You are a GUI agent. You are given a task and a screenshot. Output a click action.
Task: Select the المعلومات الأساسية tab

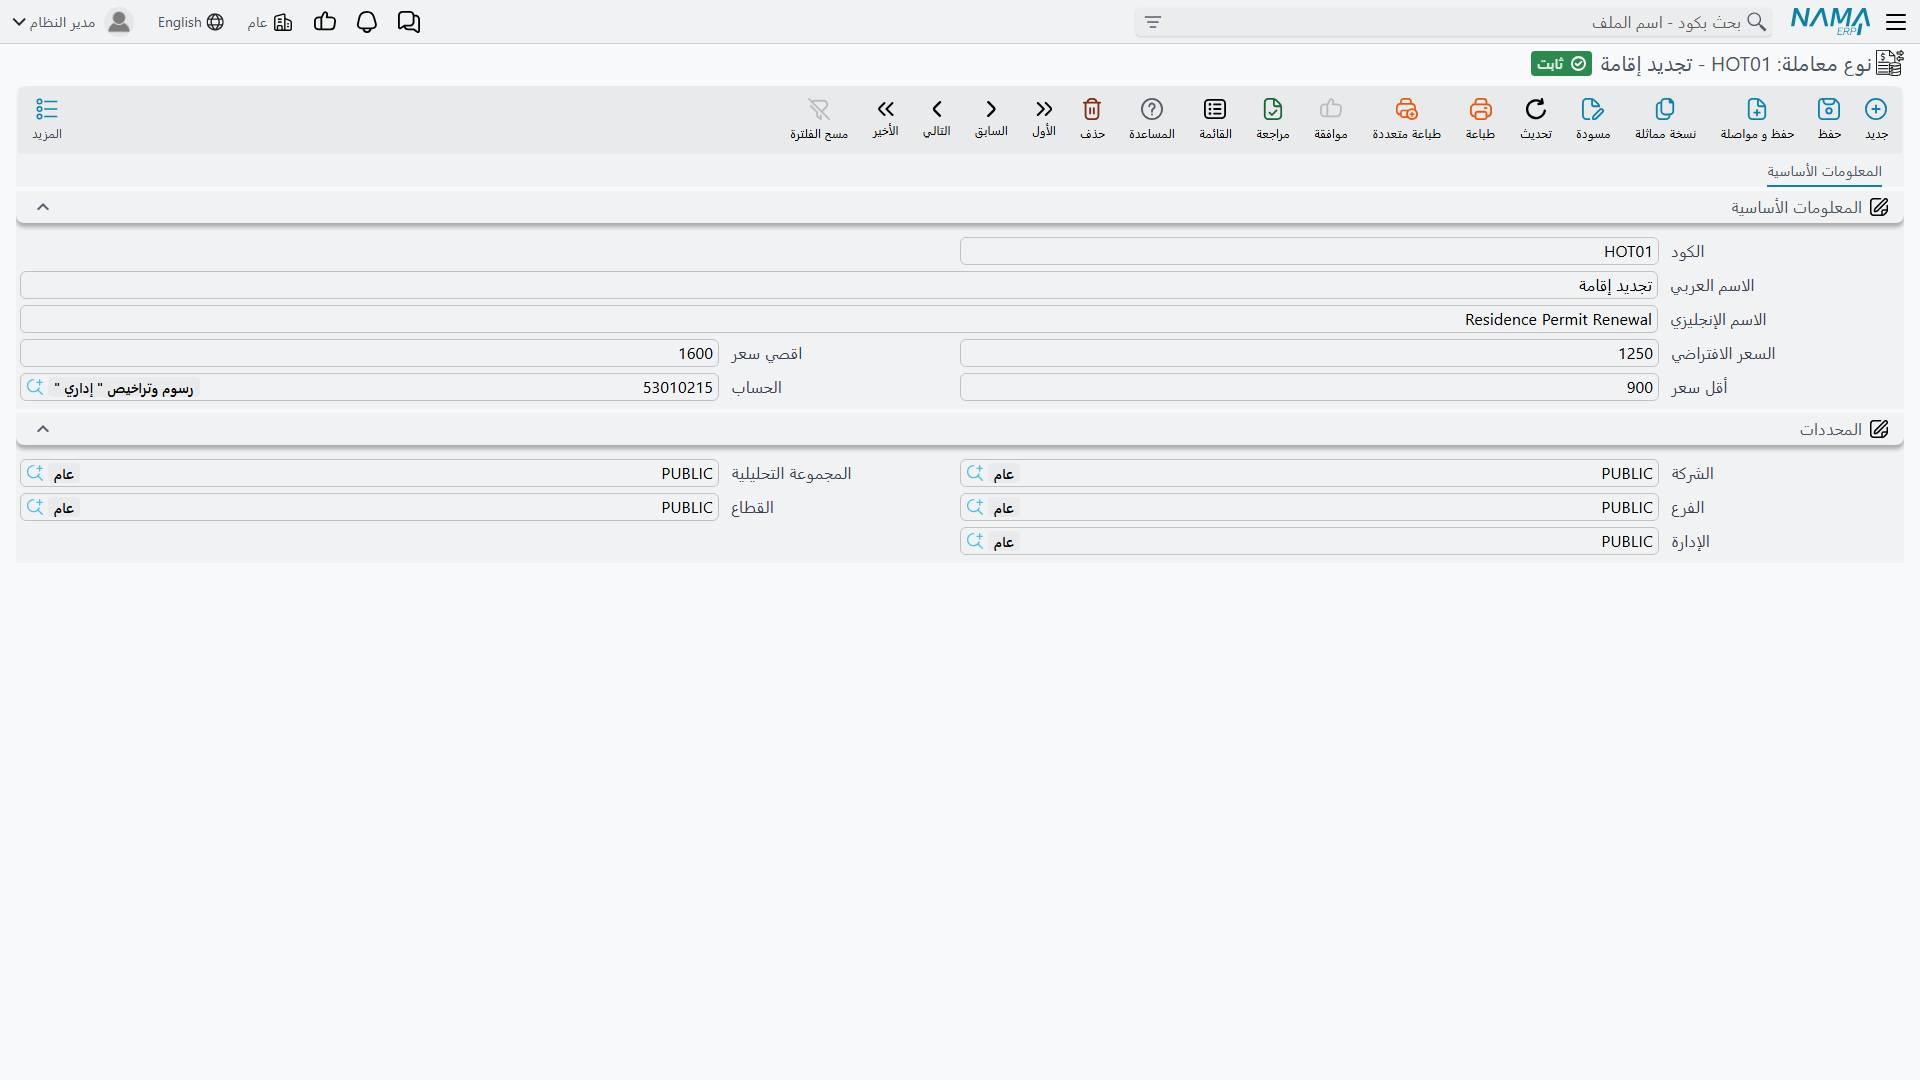point(1824,172)
